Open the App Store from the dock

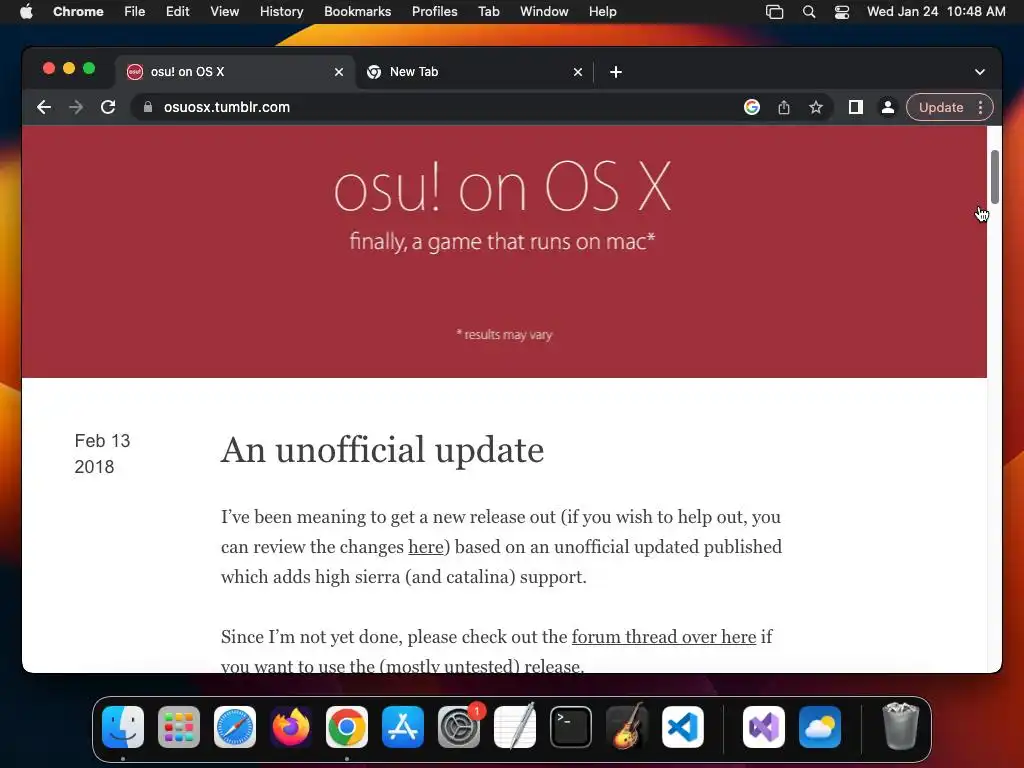403,727
